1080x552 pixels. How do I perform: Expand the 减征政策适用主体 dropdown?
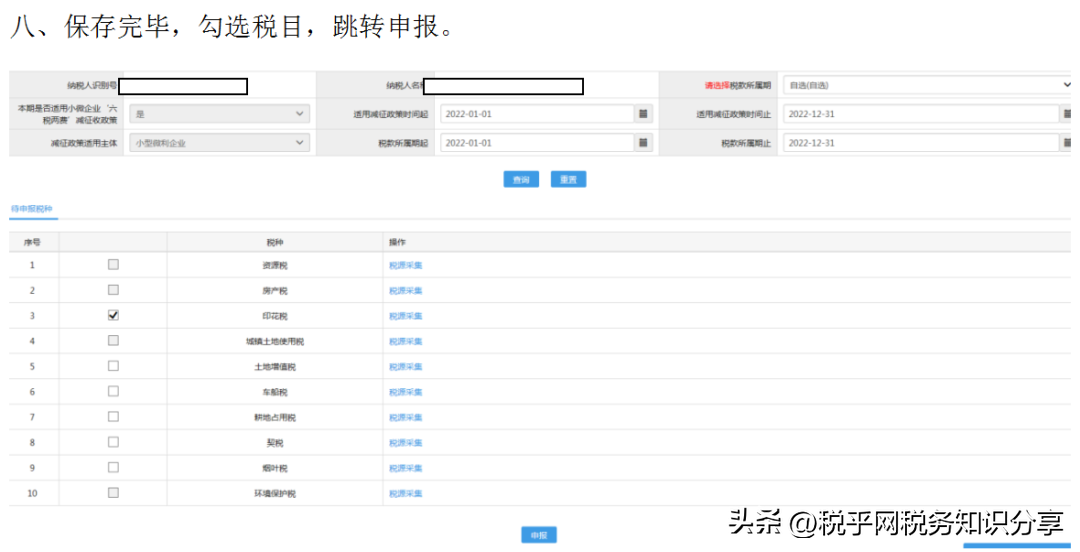[x=220, y=143]
